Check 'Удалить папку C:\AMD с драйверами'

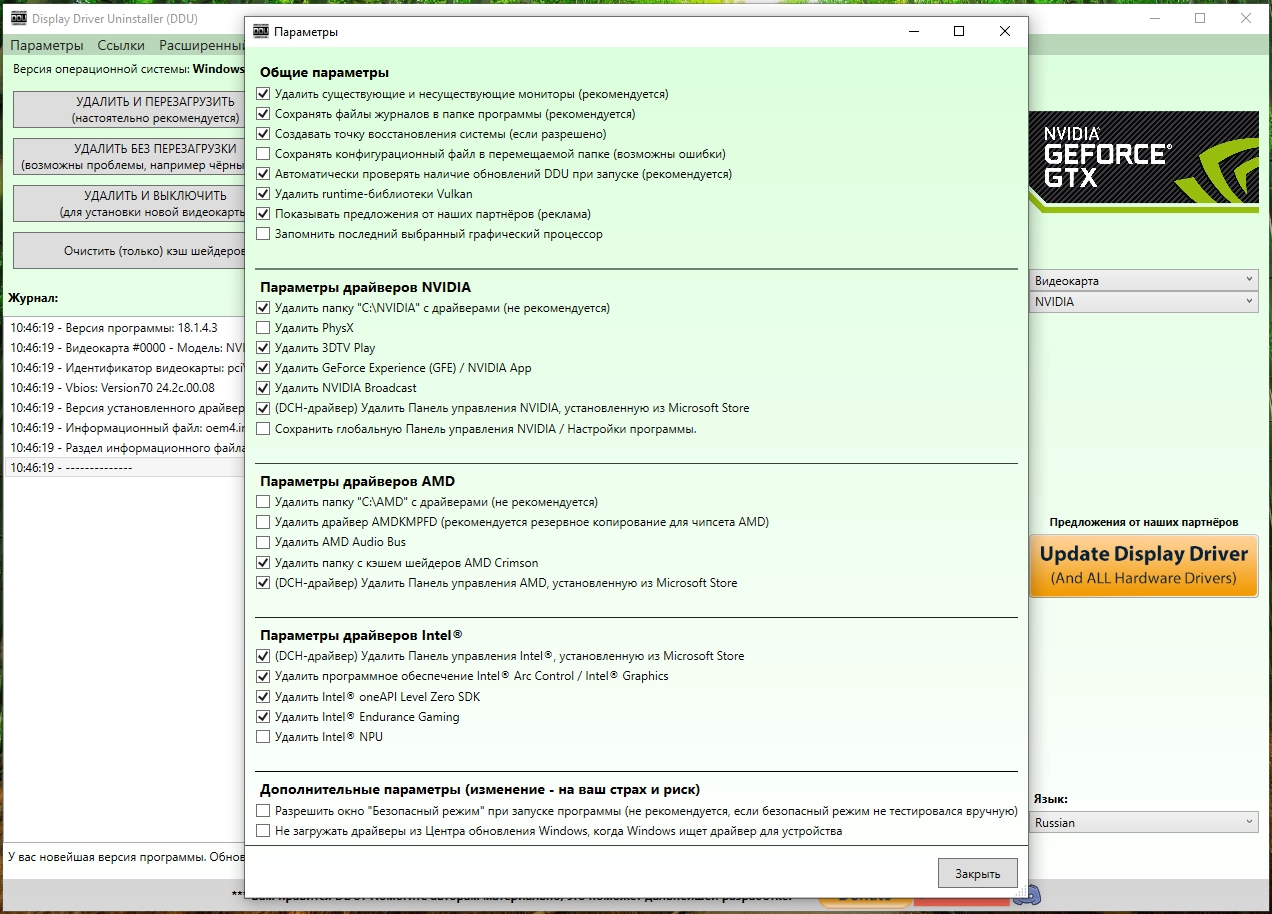click(x=263, y=502)
